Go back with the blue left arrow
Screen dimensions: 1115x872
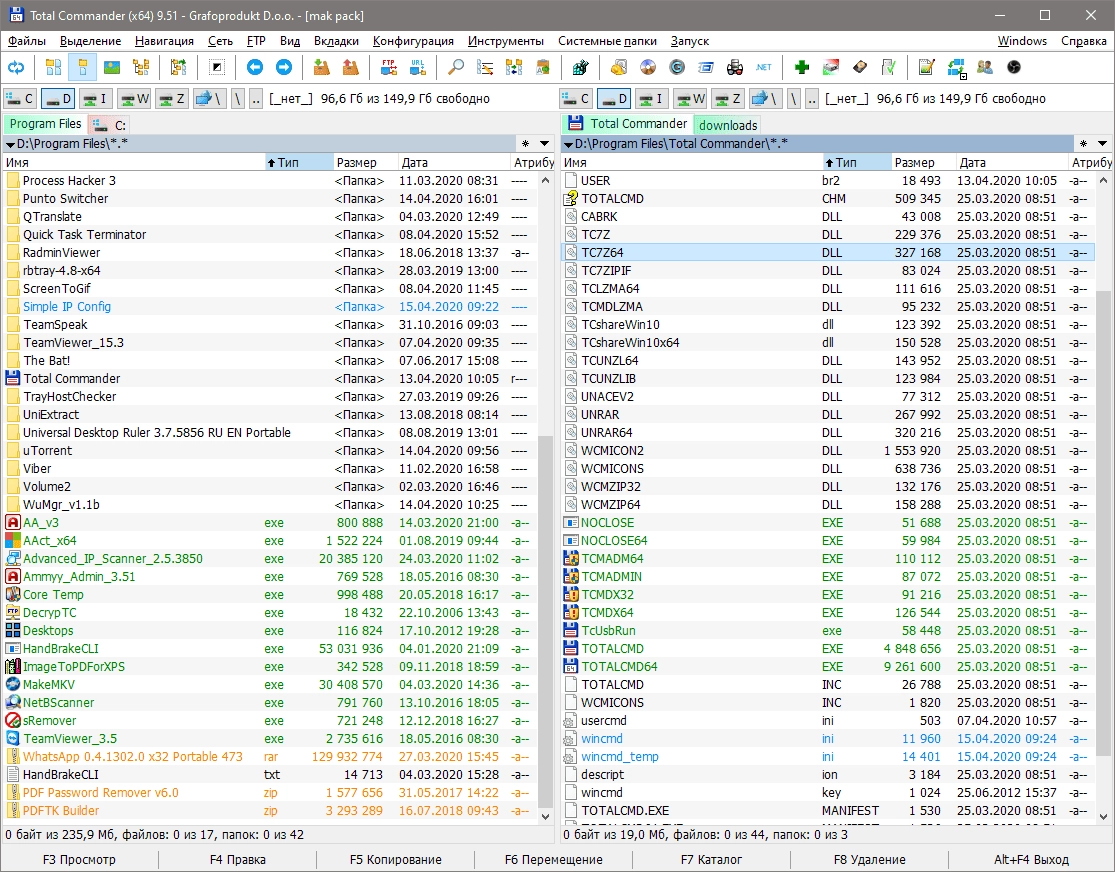[255, 68]
